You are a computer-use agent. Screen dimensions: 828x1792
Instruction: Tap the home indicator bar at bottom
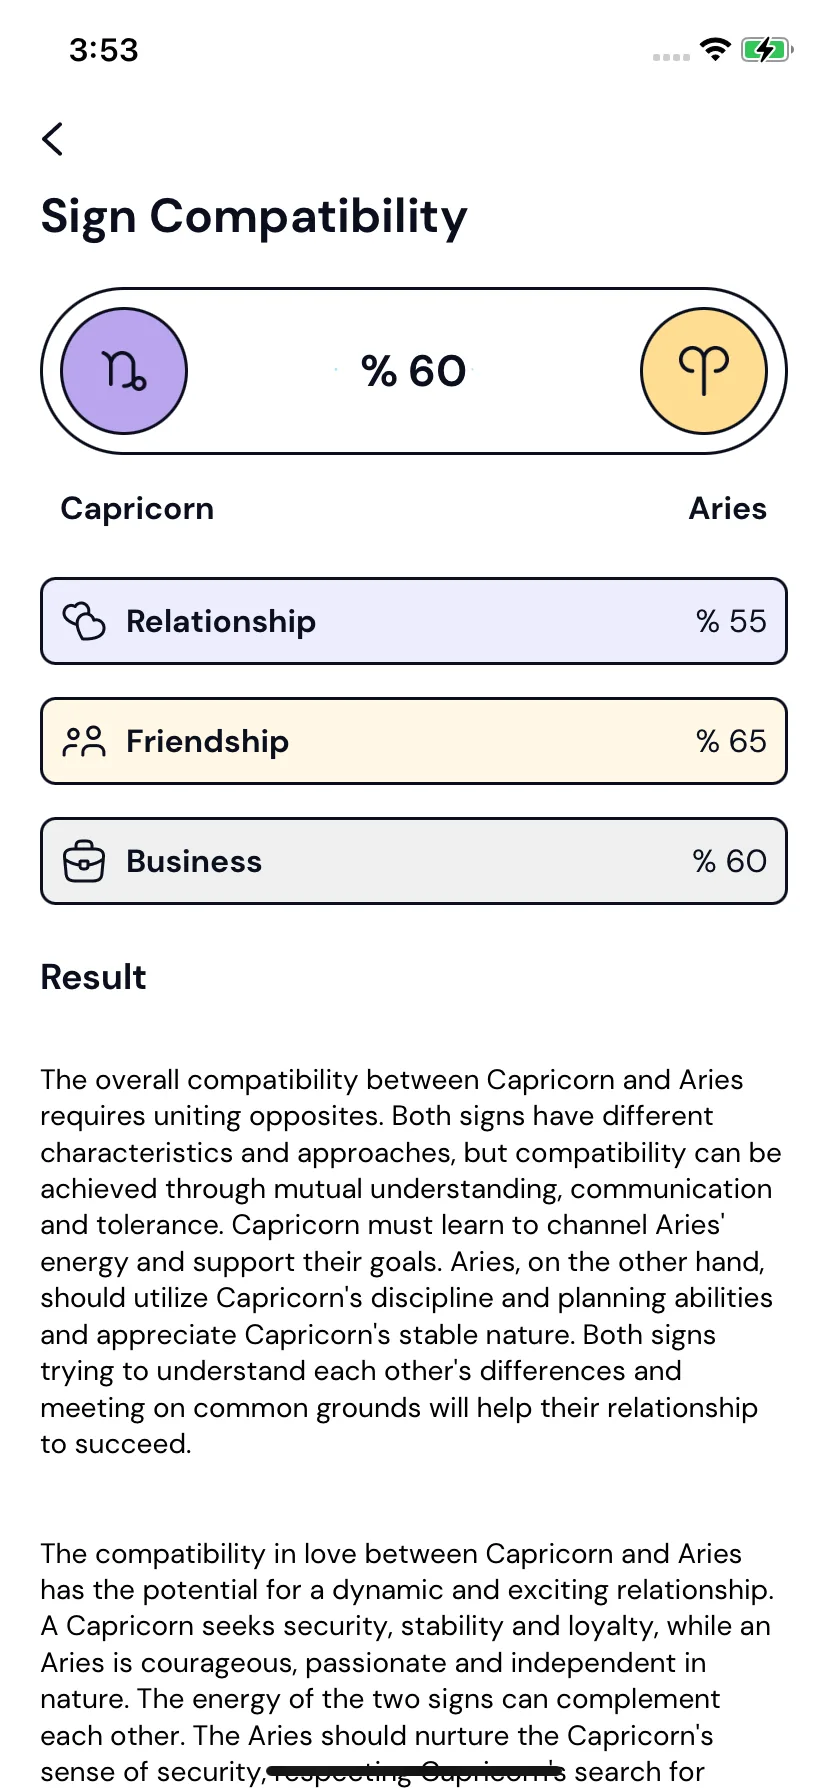[x=414, y=1771]
